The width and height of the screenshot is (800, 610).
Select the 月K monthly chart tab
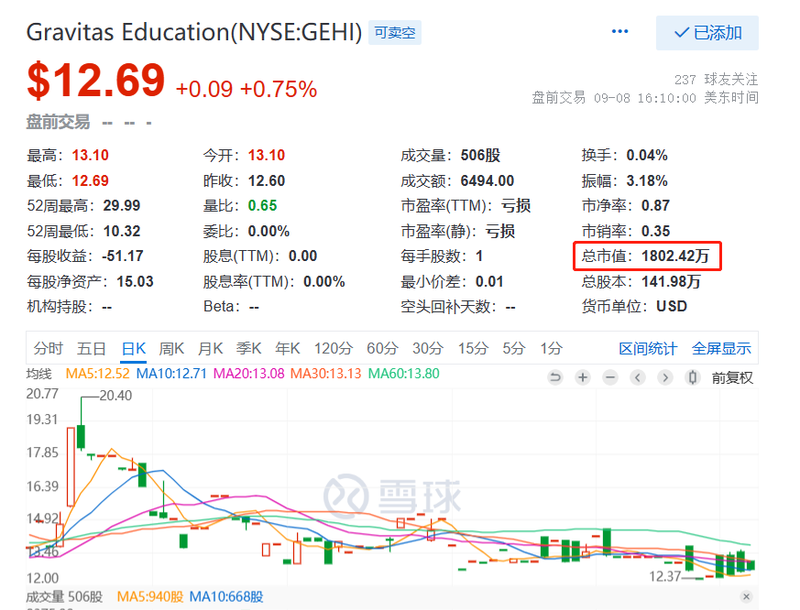[x=210, y=349]
